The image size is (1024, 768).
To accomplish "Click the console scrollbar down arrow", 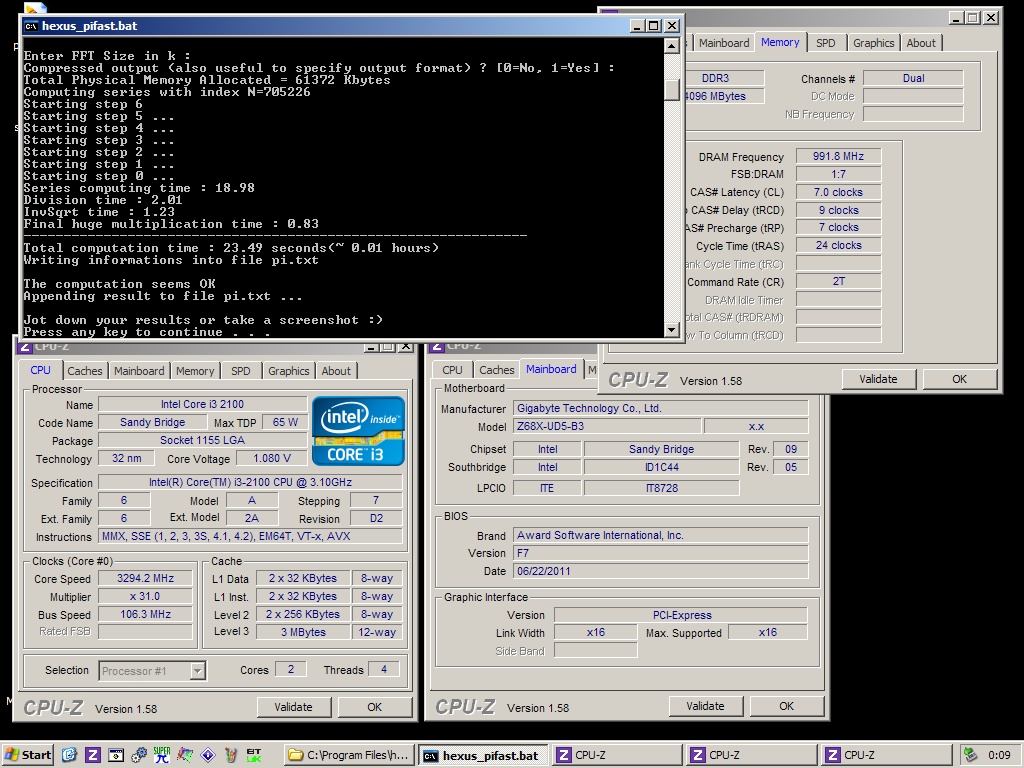I will pos(671,330).
